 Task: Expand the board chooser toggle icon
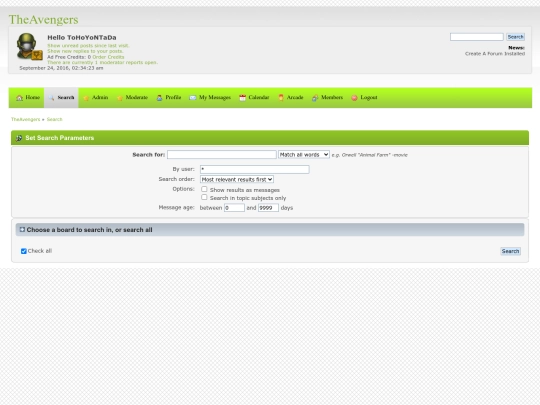[x=22, y=229]
